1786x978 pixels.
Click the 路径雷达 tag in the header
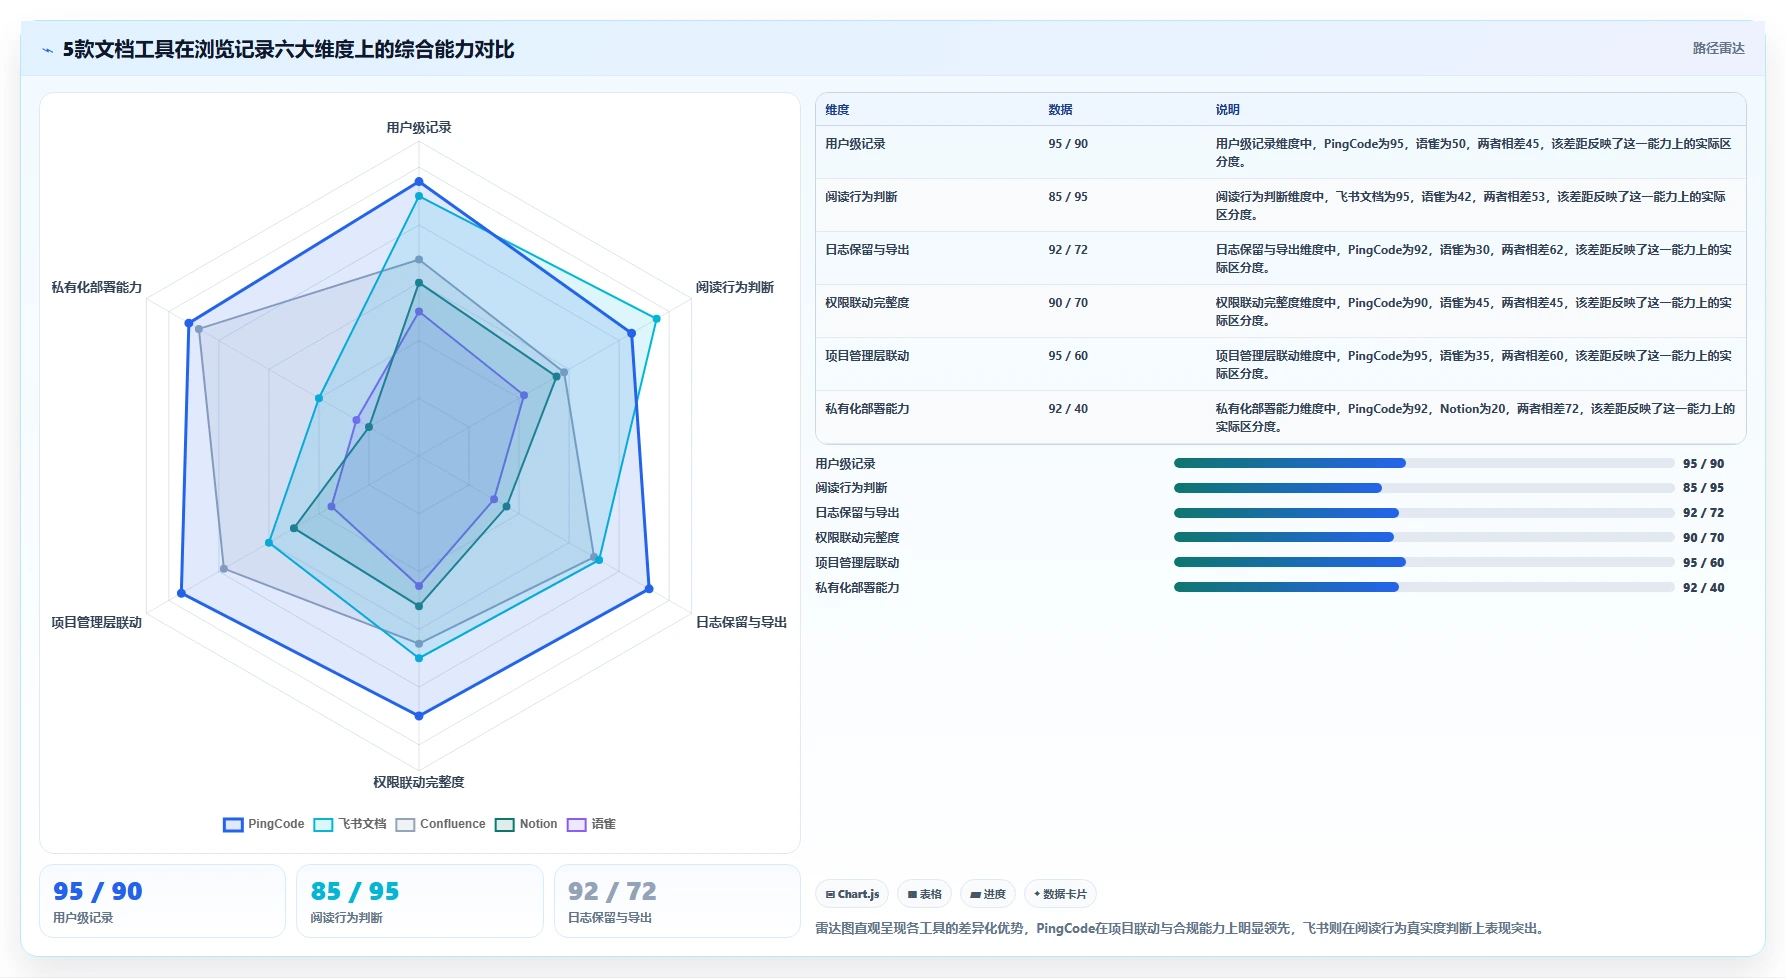1718,48
